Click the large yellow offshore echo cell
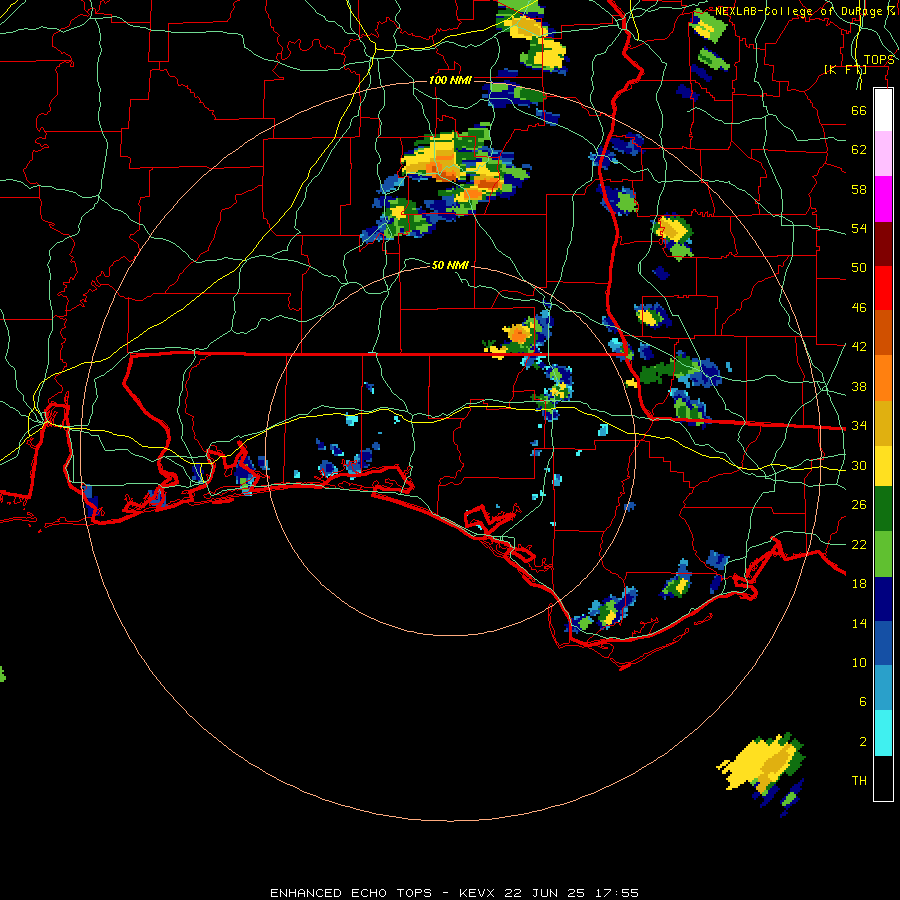This screenshot has width=900, height=900. coord(761,763)
